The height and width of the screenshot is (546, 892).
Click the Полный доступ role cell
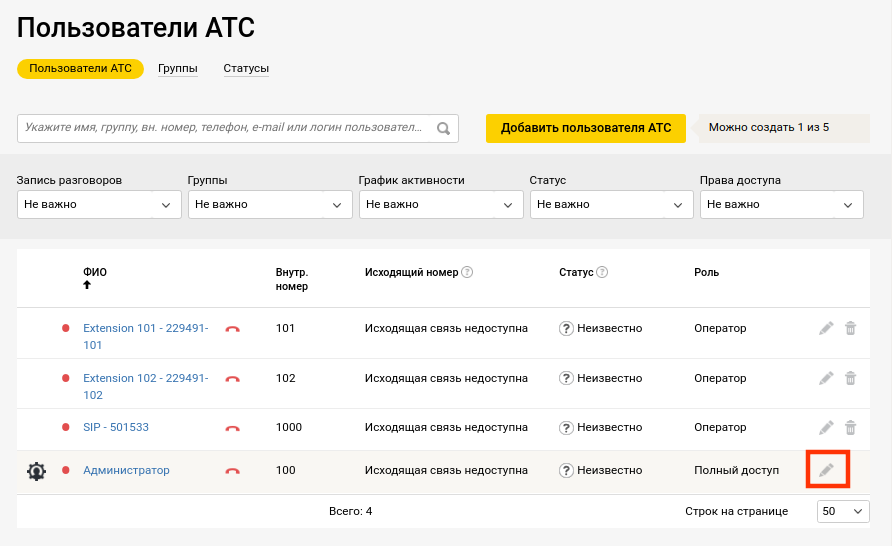coord(736,470)
